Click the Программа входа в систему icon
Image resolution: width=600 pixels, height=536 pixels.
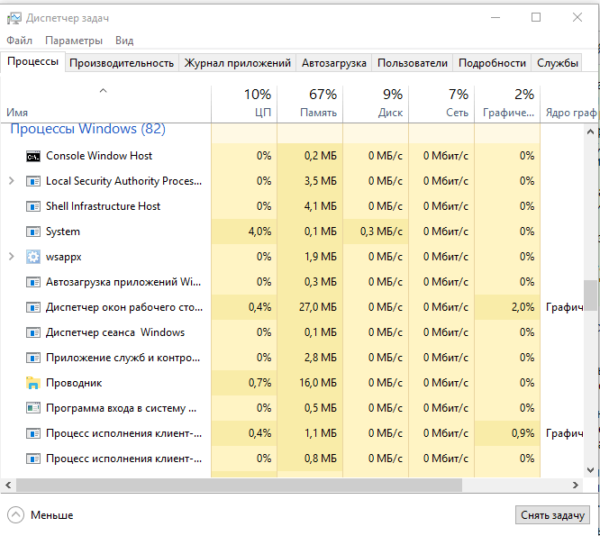pyautogui.click(x=33, y=408)
